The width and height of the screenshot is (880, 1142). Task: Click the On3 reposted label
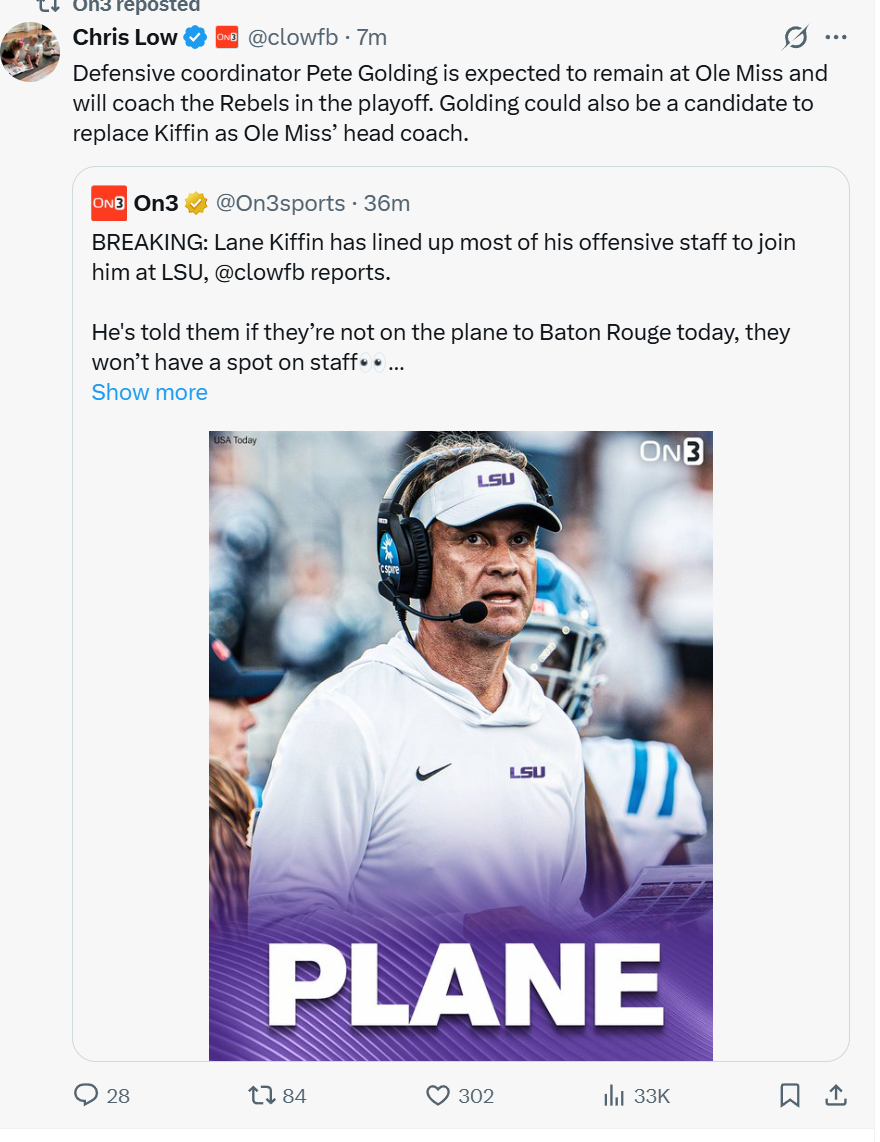136,6
